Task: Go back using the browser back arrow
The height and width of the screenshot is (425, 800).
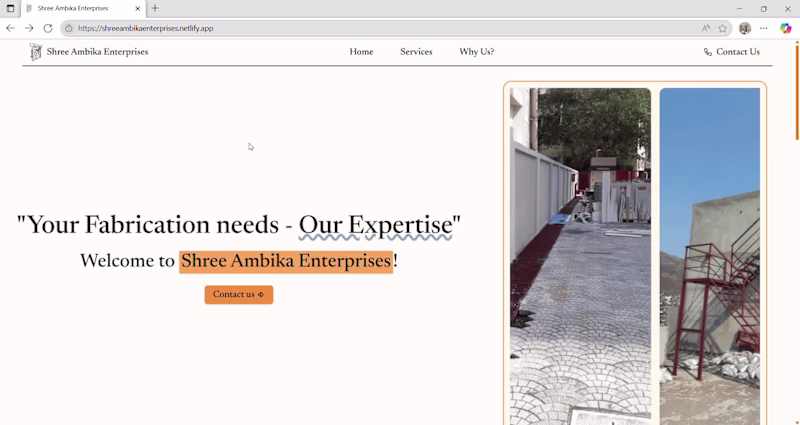Action: (10, 28)
